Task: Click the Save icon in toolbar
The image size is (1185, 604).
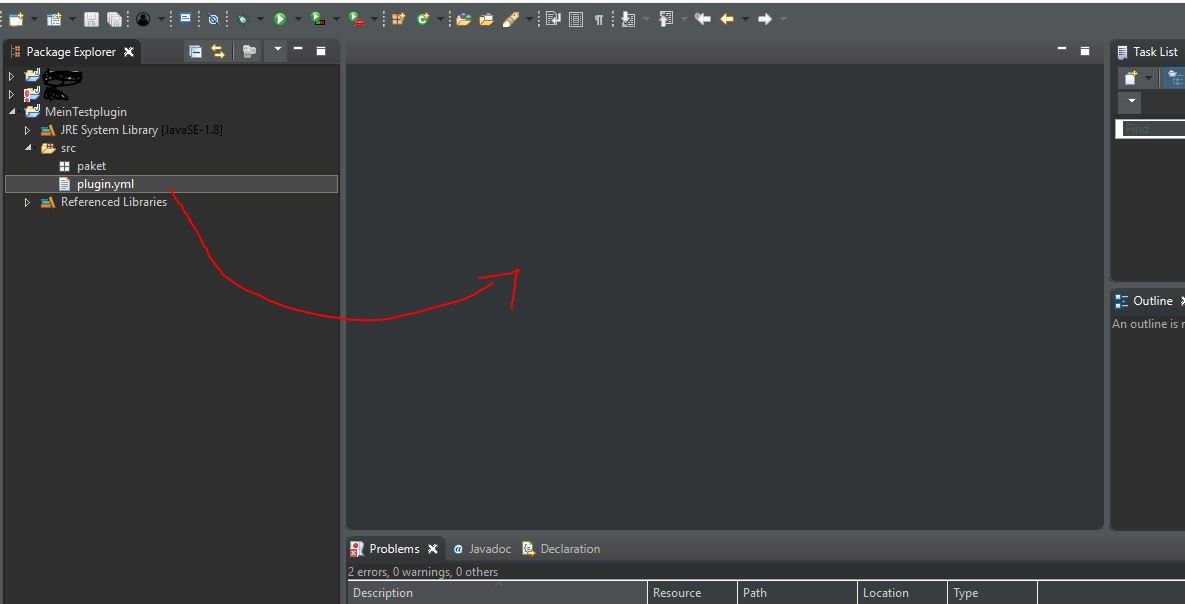Action: (91, 19)
